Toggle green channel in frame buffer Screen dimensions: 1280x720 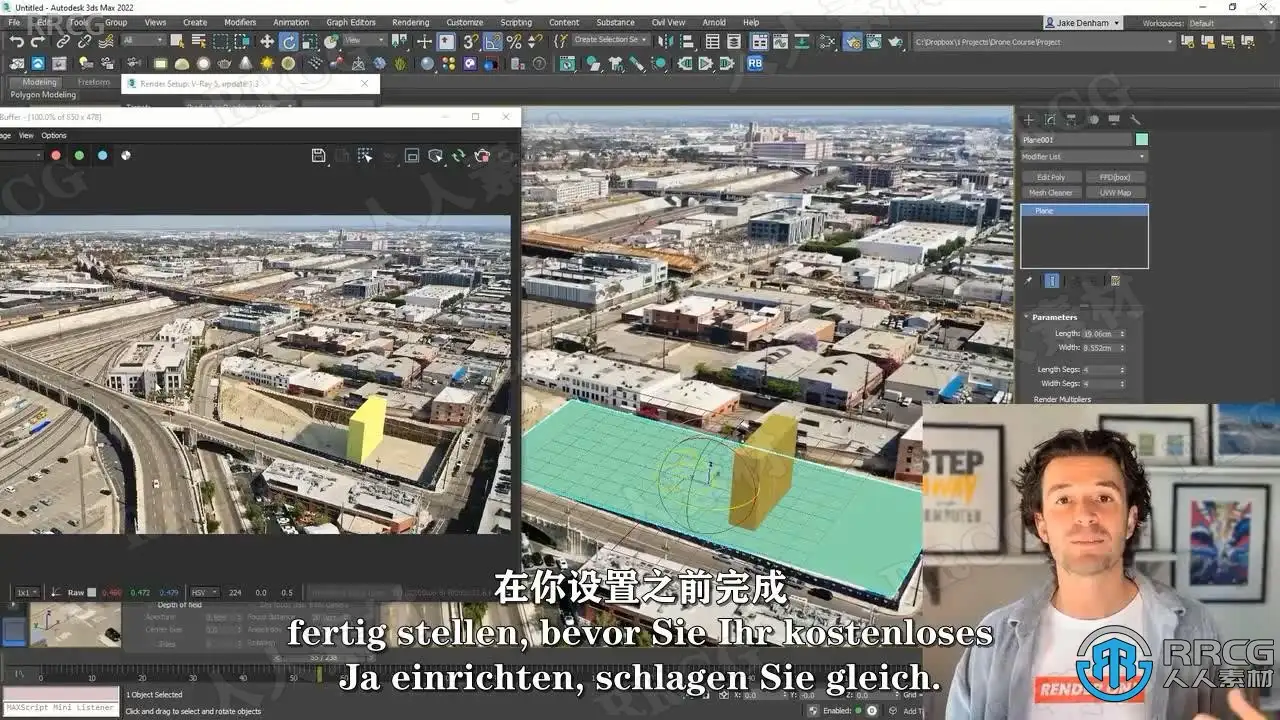[x=79, y=155]
